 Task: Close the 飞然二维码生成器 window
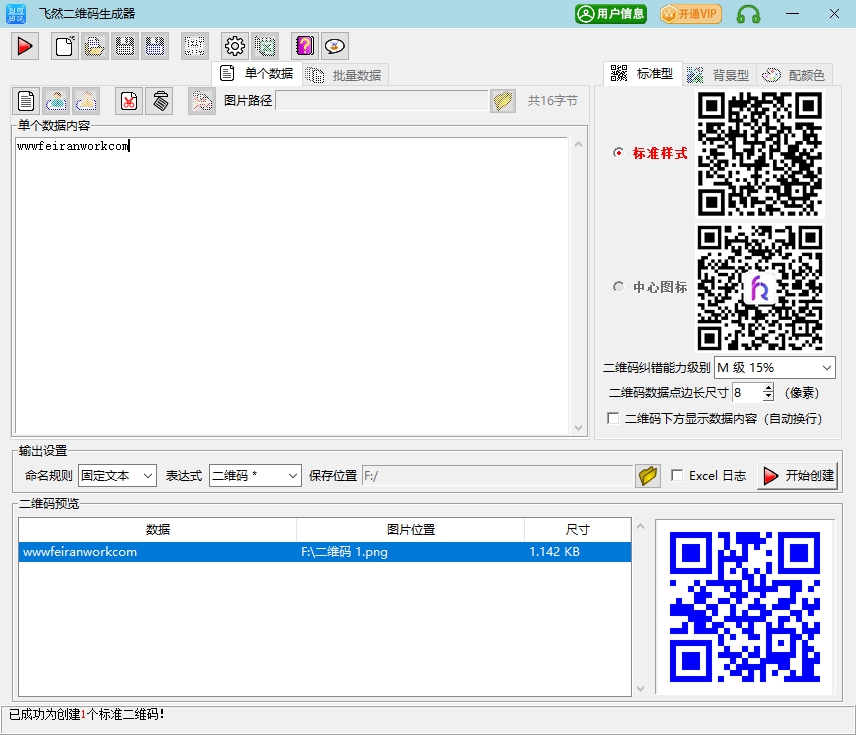[834, 14]
